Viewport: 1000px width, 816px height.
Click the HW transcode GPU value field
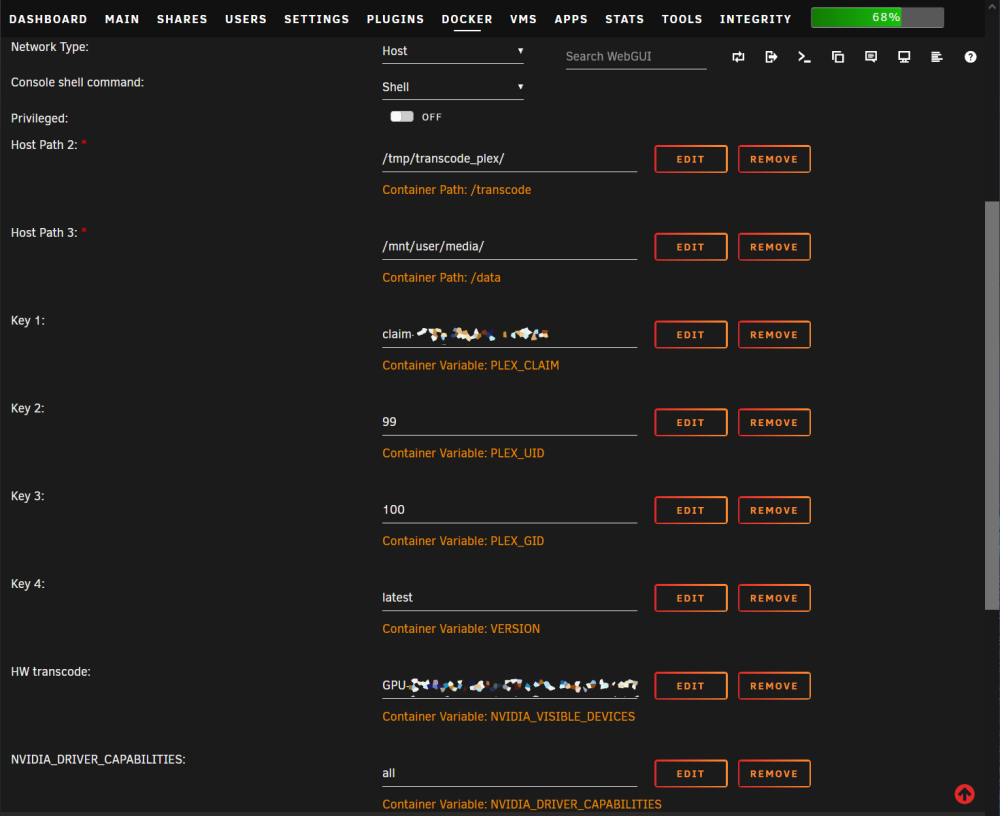point(510,686)
